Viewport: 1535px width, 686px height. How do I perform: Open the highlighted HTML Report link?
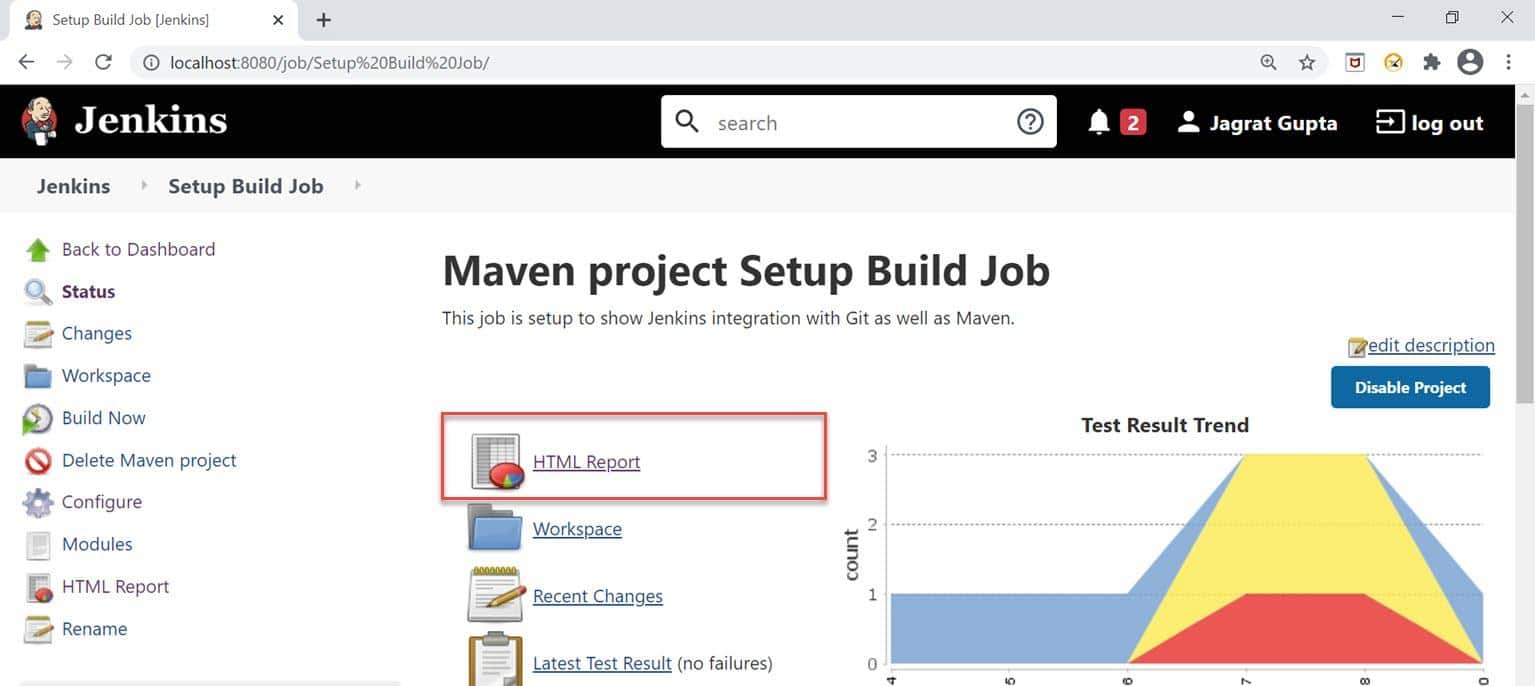pos(586,461)
